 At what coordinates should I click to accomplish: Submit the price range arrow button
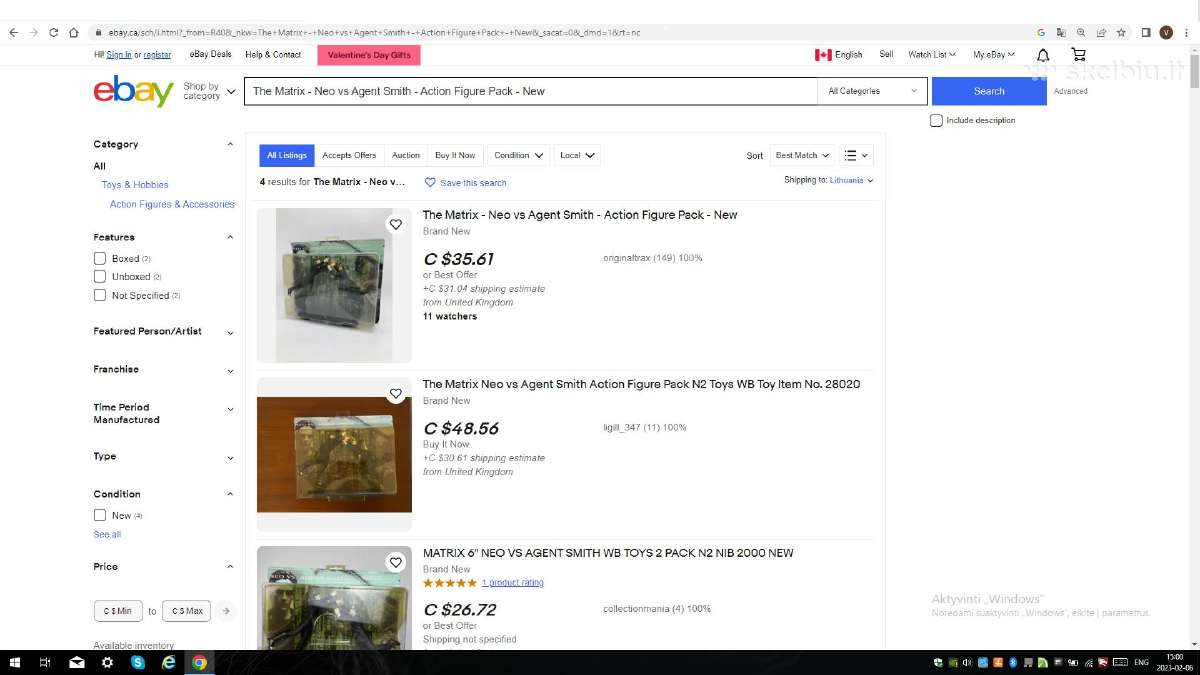tap(227, 611)
